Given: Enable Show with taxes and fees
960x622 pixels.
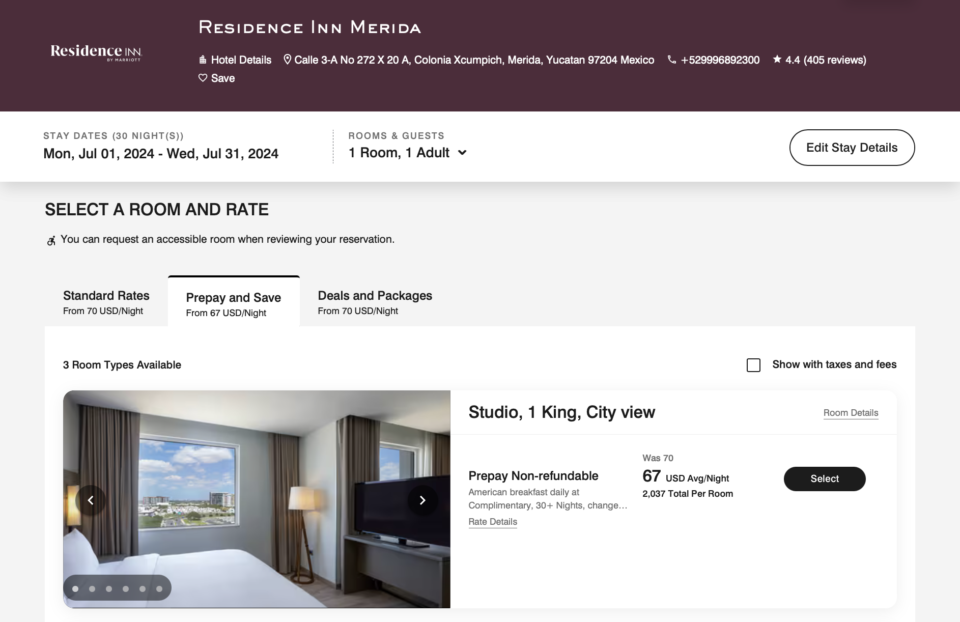Looking at the screenshot, I should 753,364.
